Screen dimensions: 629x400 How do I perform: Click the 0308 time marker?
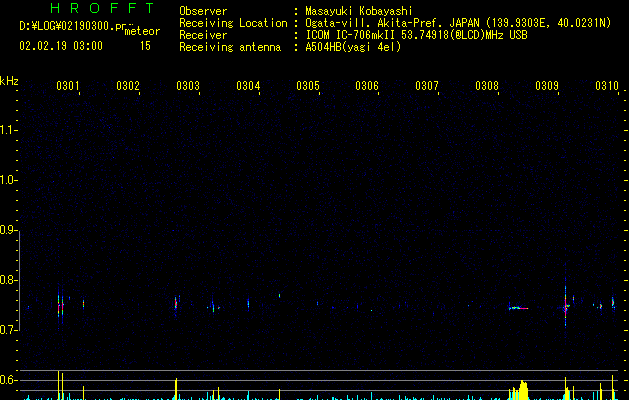click(x=487, y=86)
